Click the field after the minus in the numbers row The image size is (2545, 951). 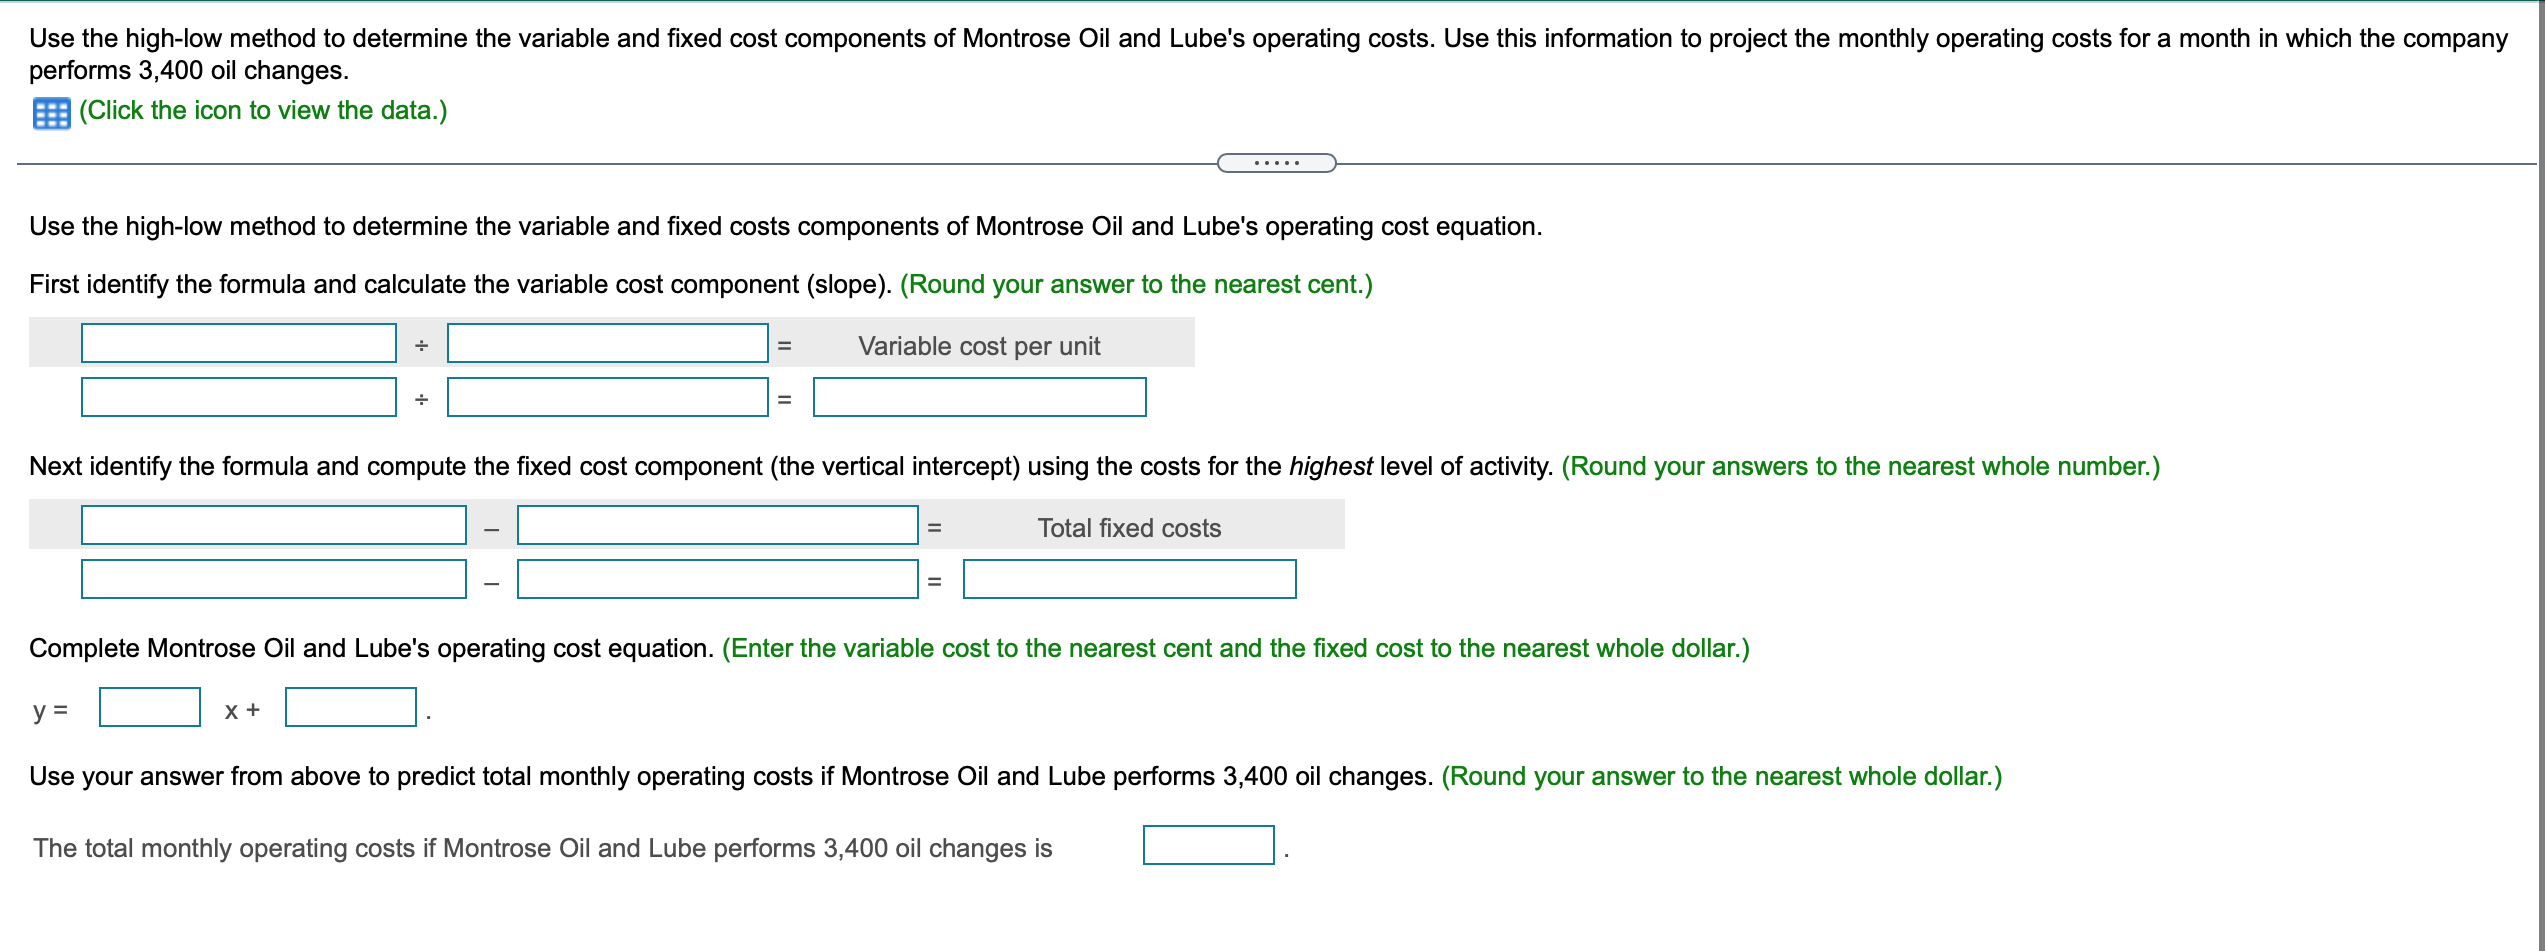coord(717,578)
